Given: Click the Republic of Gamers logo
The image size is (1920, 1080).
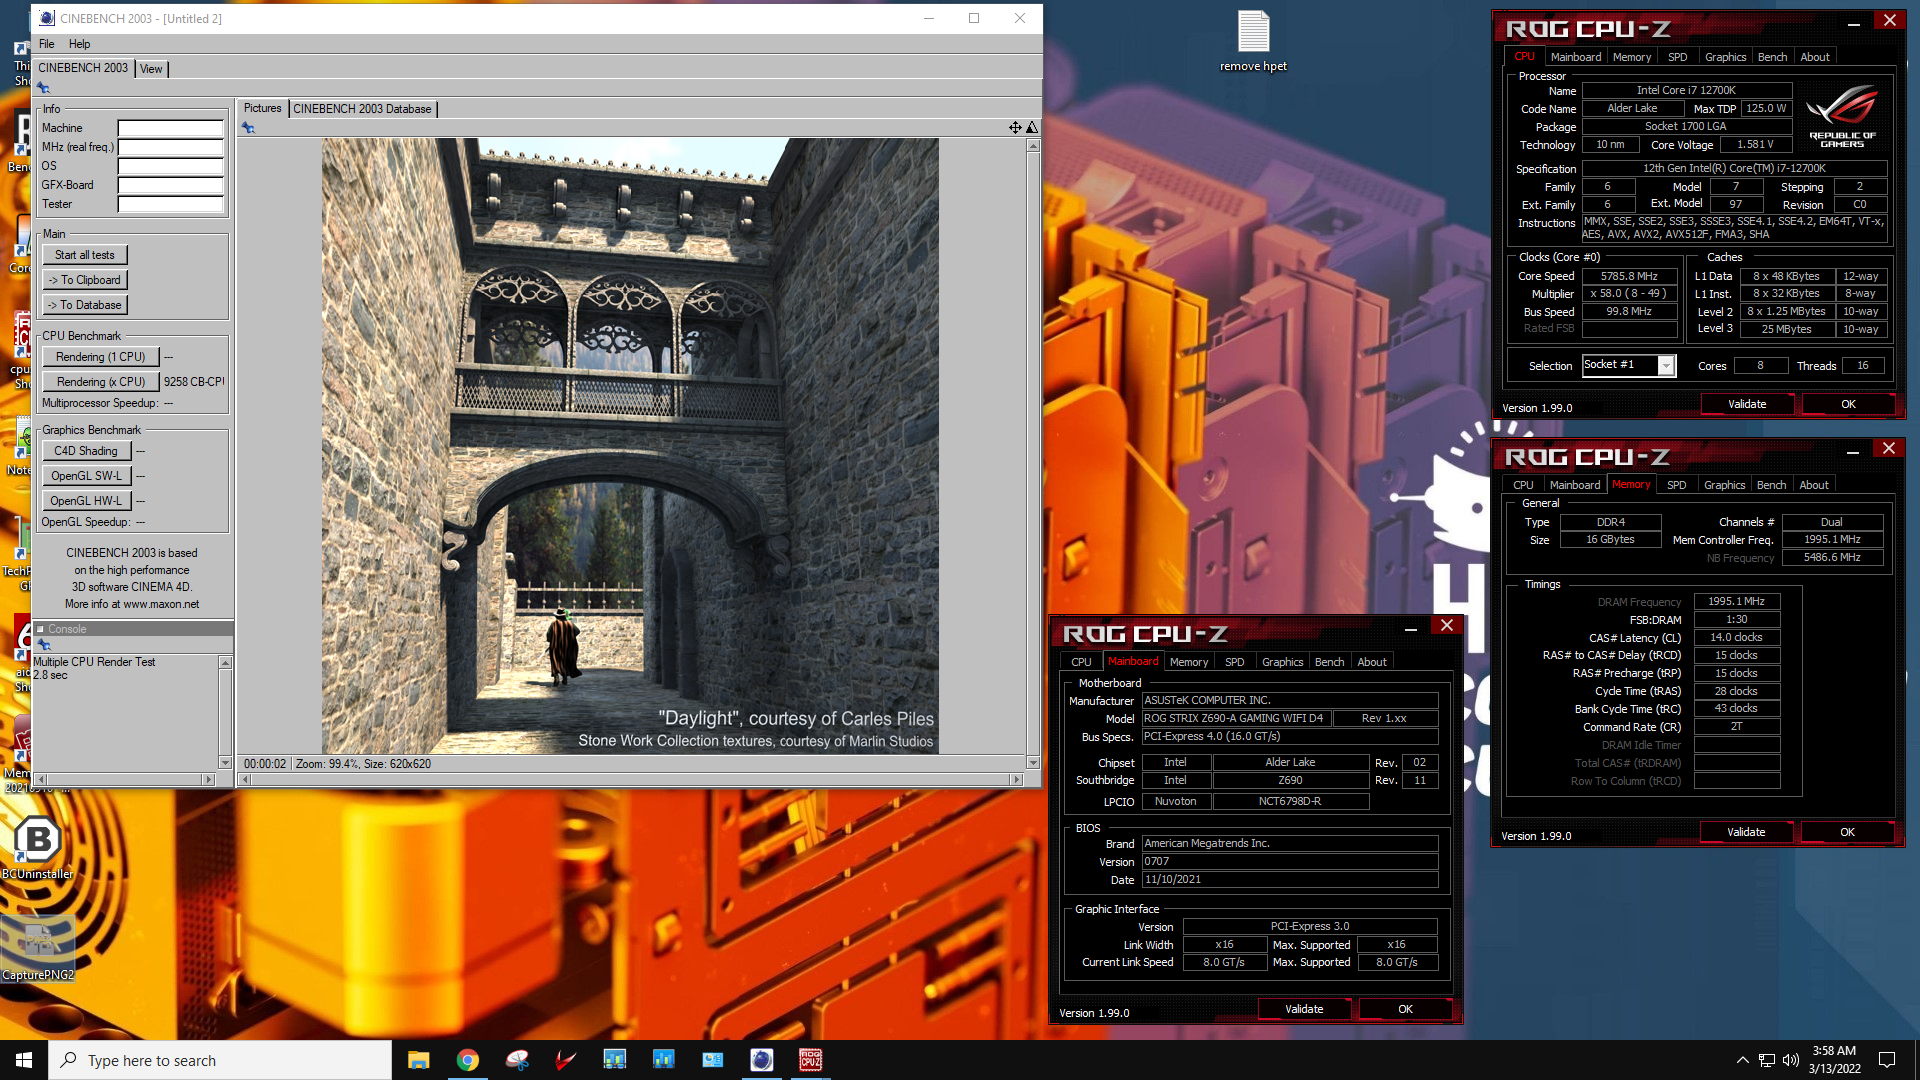Looking at the screenshot, I should click(x=1842, y=116).
